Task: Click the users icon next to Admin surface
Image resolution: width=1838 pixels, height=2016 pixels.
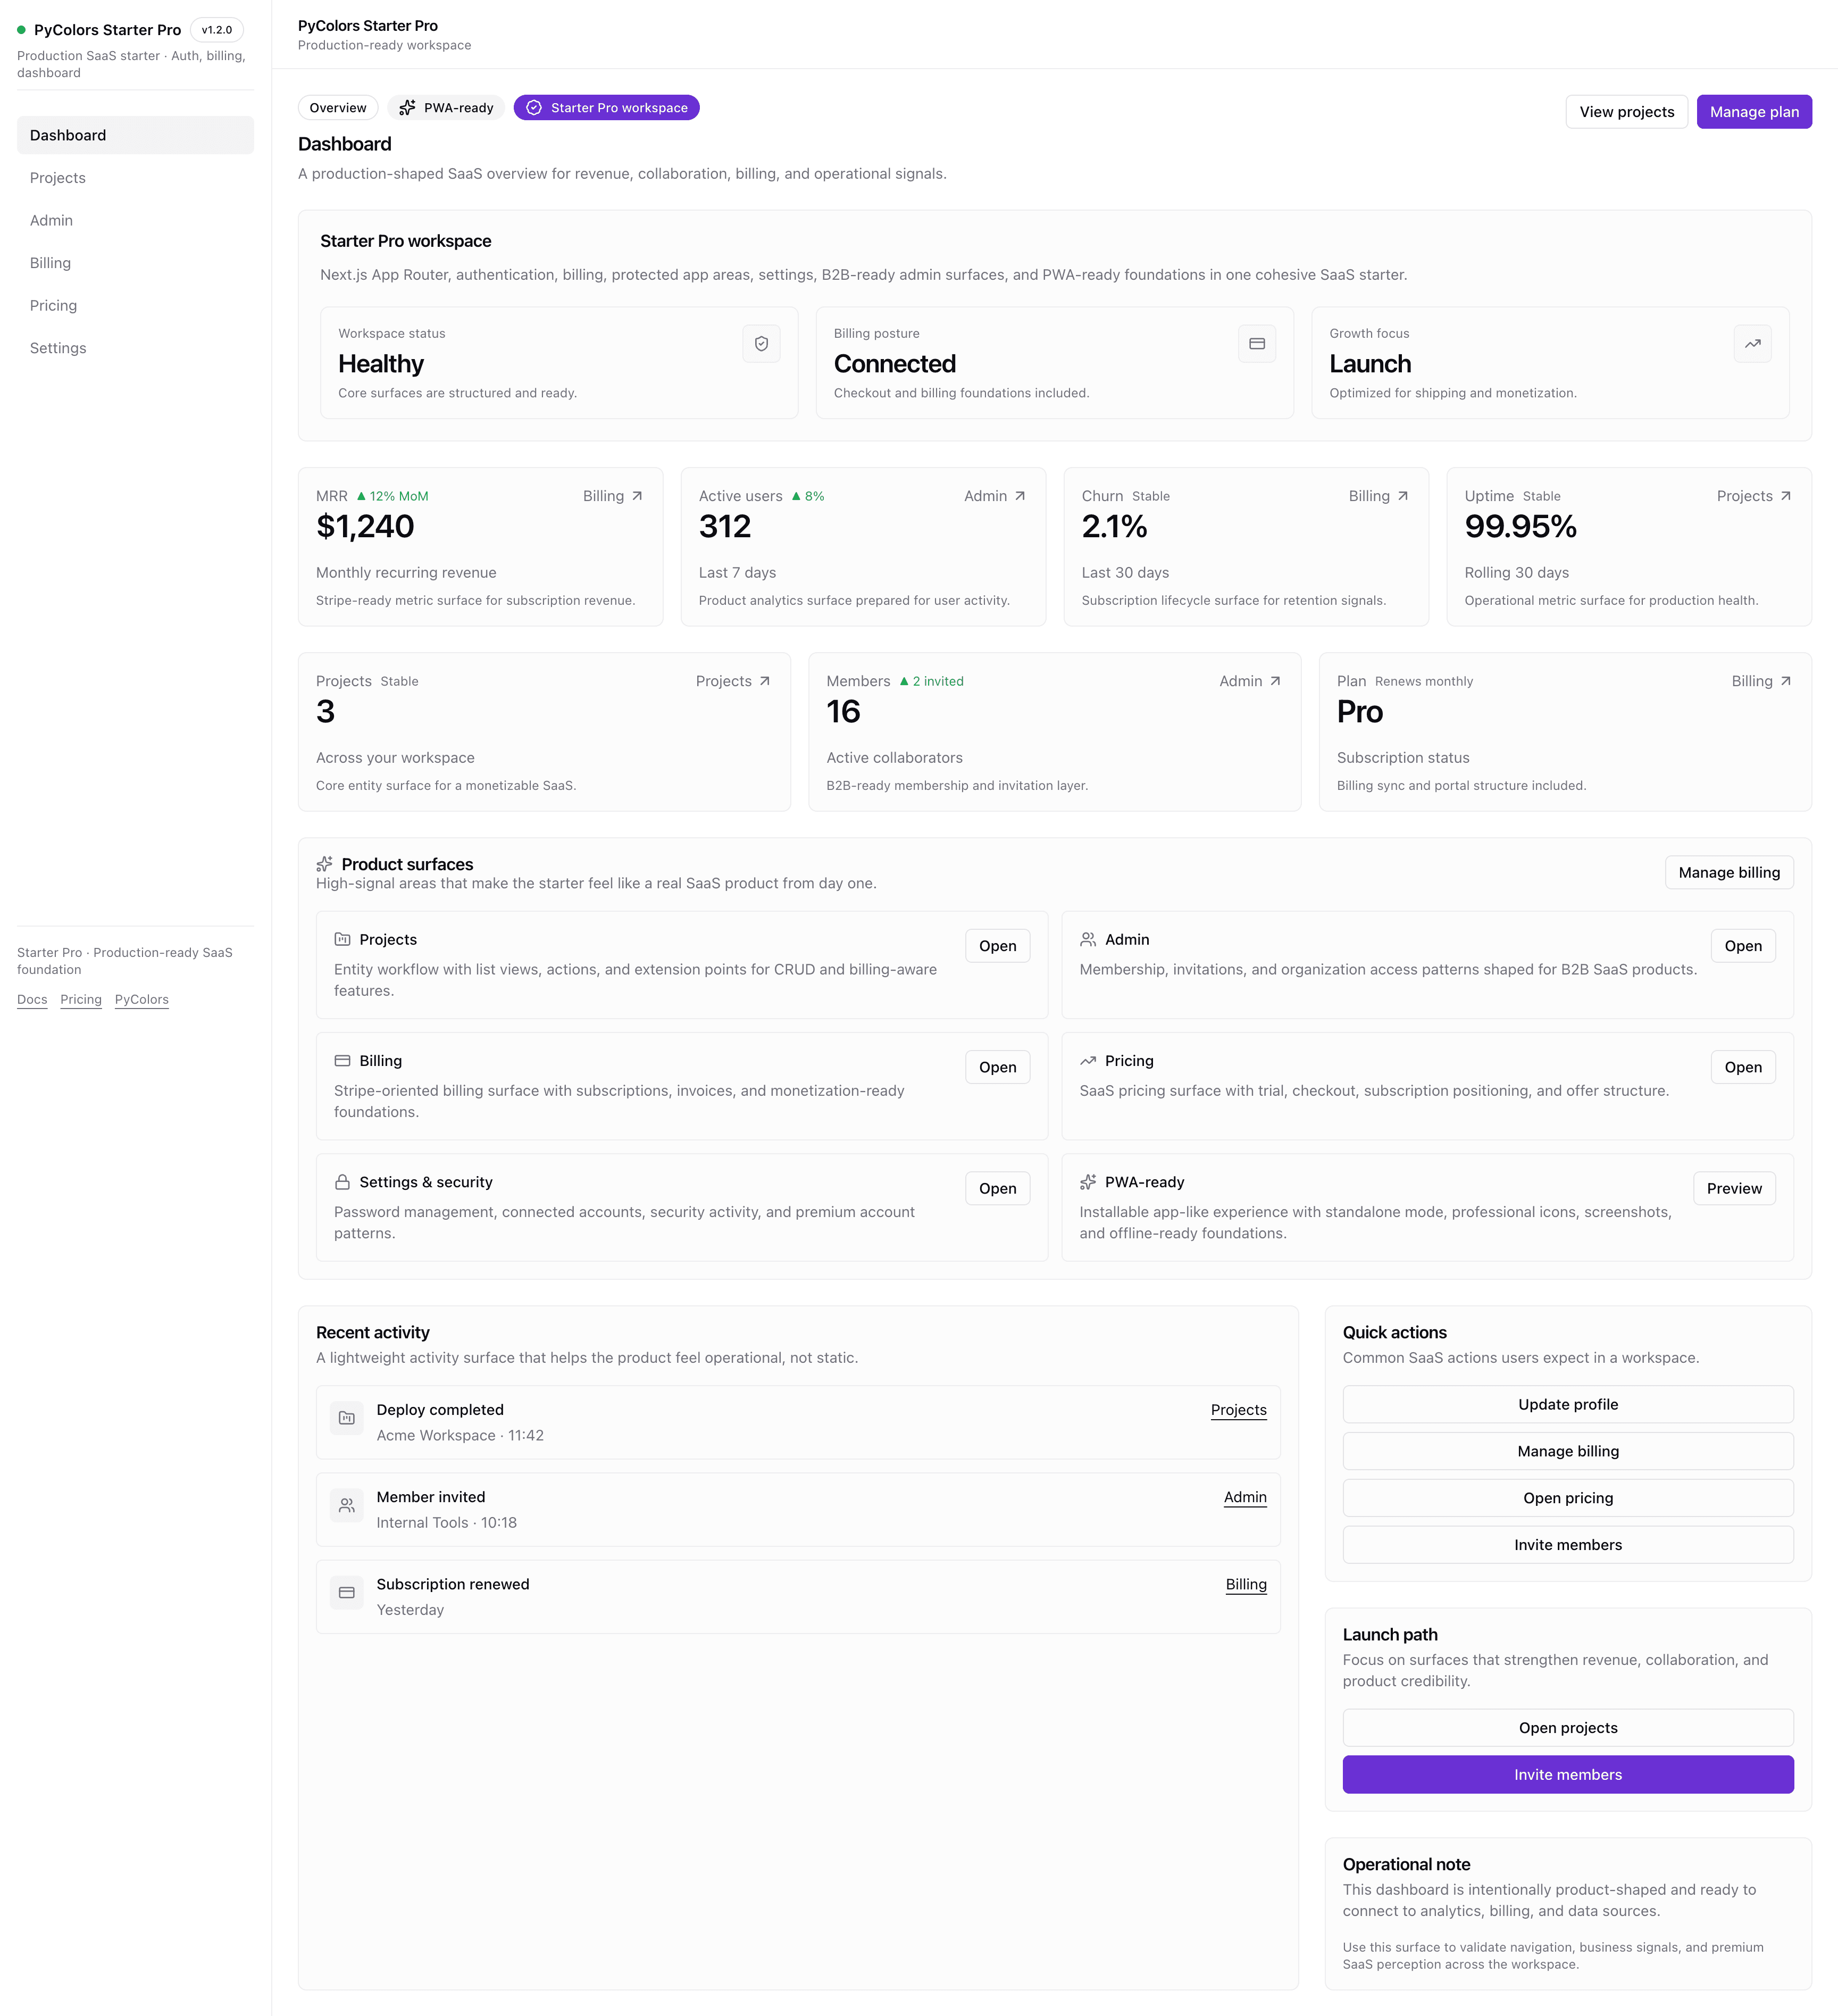Action: coord(1088,939)
